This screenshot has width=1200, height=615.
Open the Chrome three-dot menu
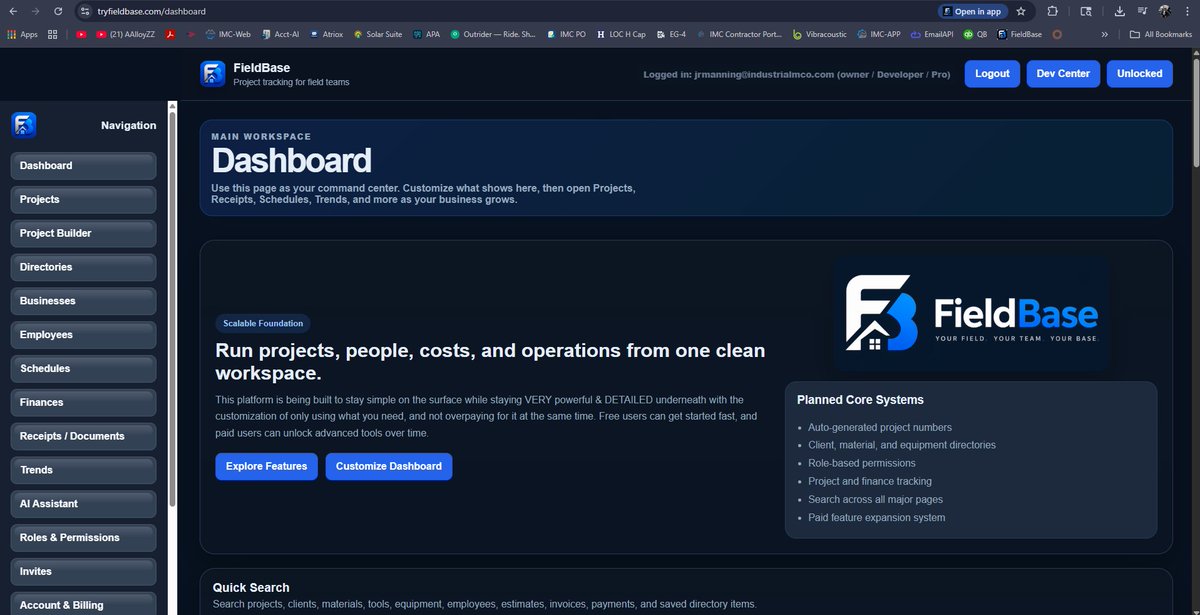coord(1188,11)
